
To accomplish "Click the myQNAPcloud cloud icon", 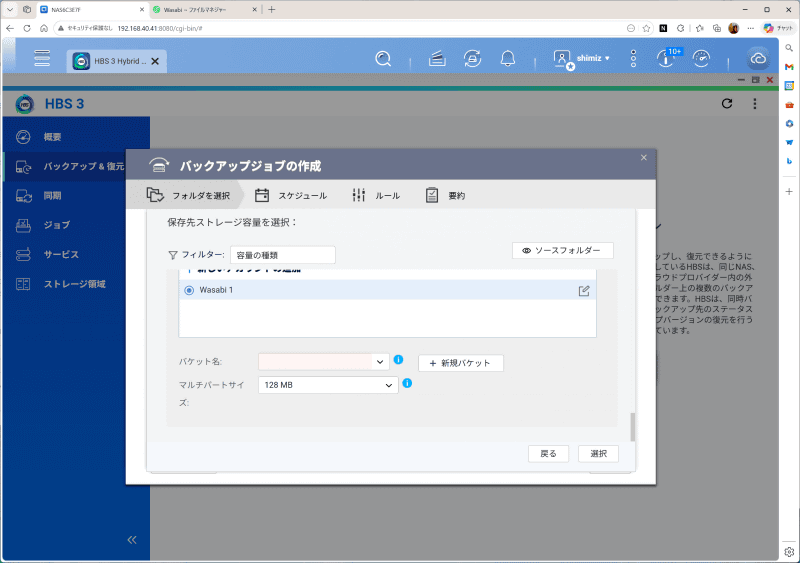I will coord(758,59).
